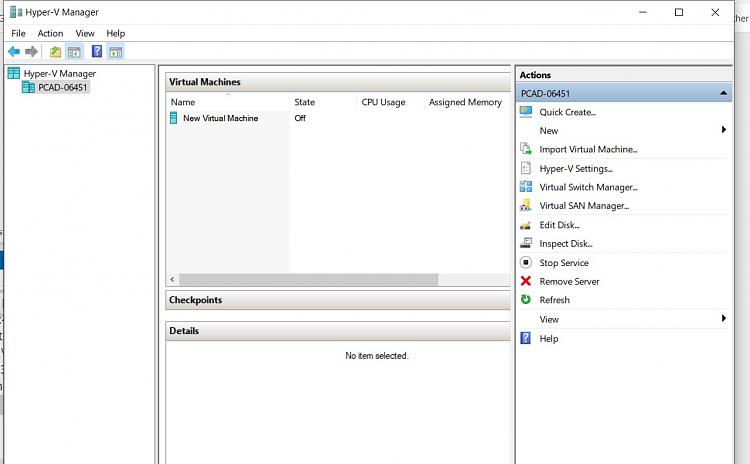Open the View menu in menu bar
Image resolution: width=750 pixels, height=464 pixels.
tap(85, 33)
